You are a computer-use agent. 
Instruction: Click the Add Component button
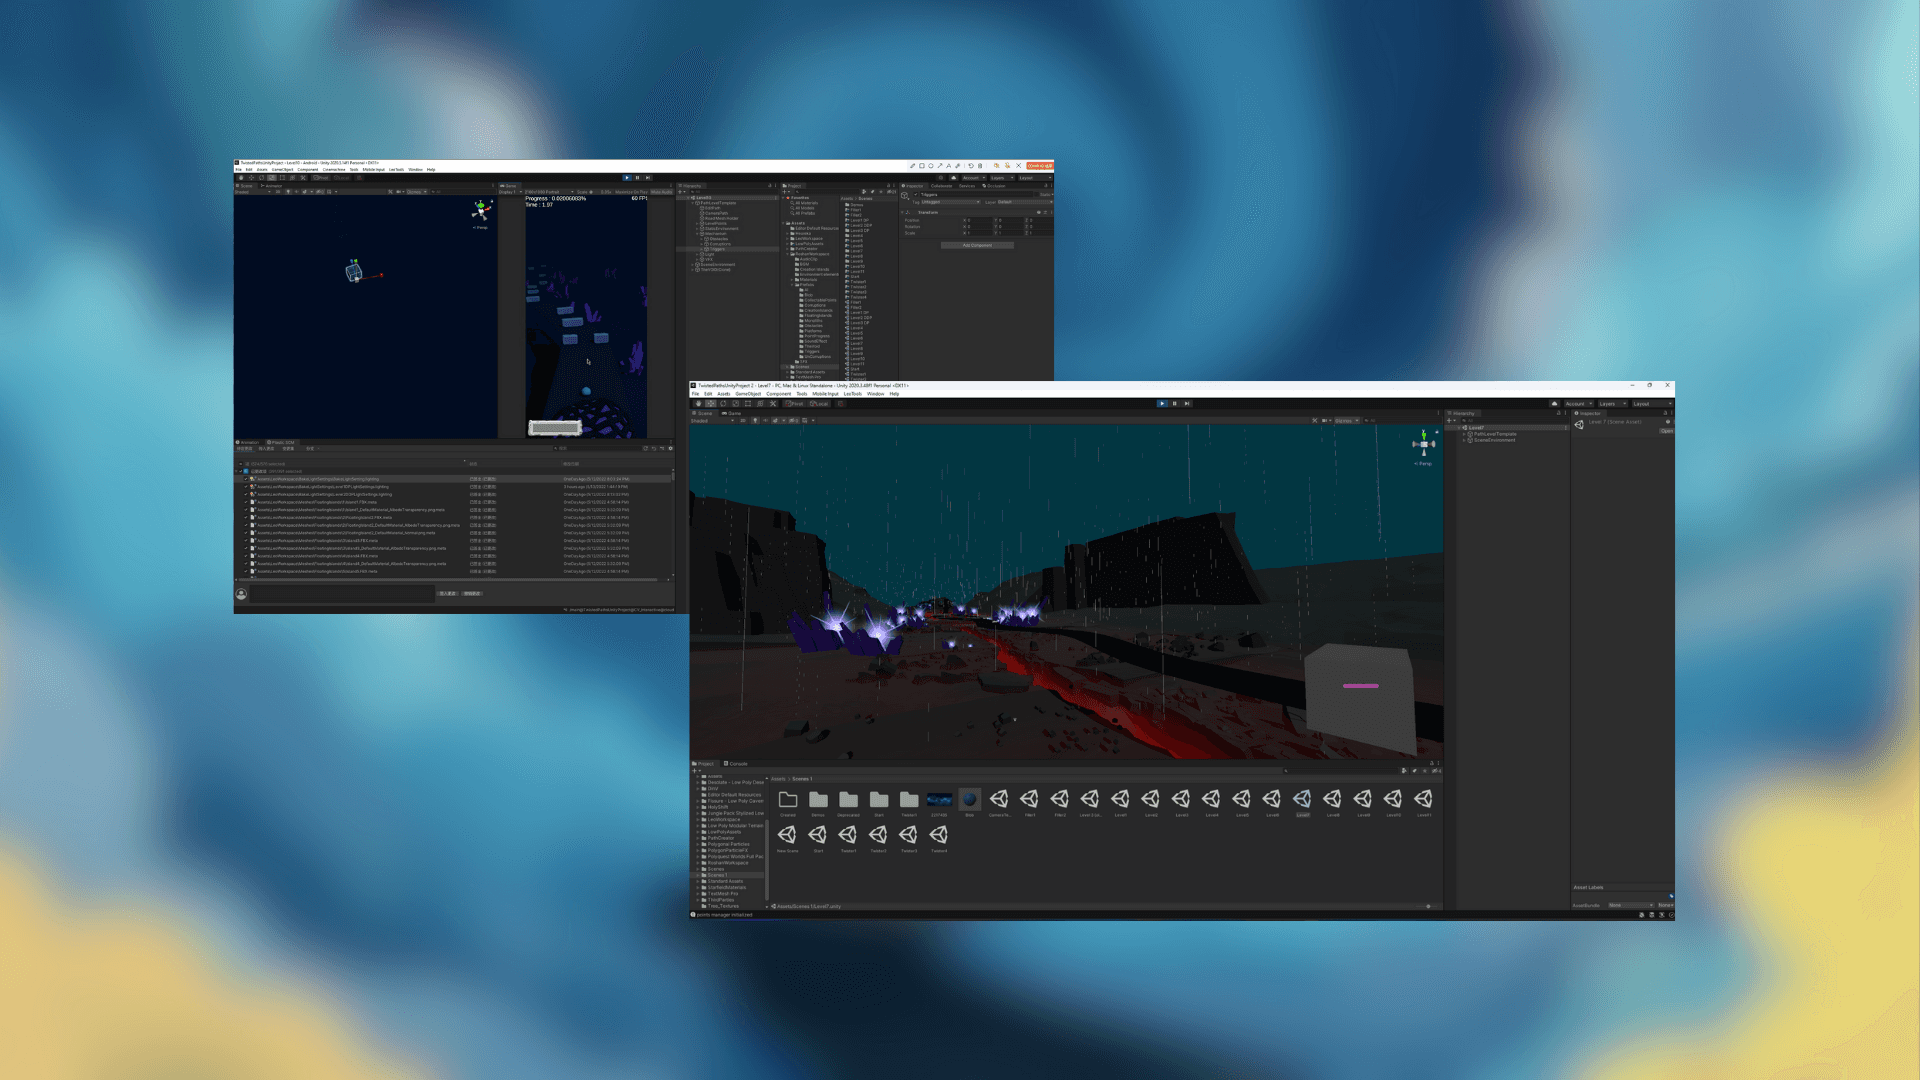pyautogui.click(x=977, y=245)
